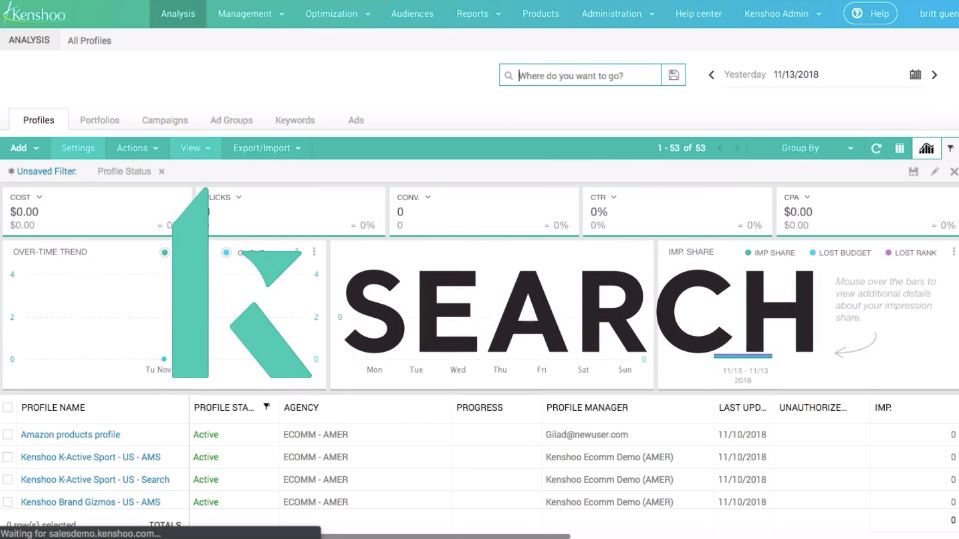The height and width of the screenshot is (539, 959).
Task: Go to next date with right arrow
Action: 935,75
